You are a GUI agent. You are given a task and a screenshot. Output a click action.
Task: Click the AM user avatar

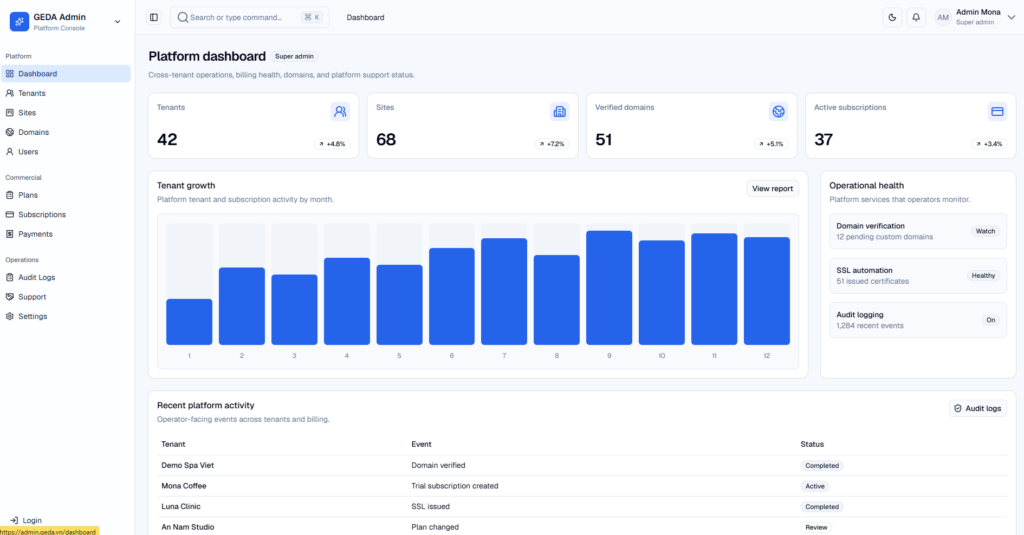(942, 18)
